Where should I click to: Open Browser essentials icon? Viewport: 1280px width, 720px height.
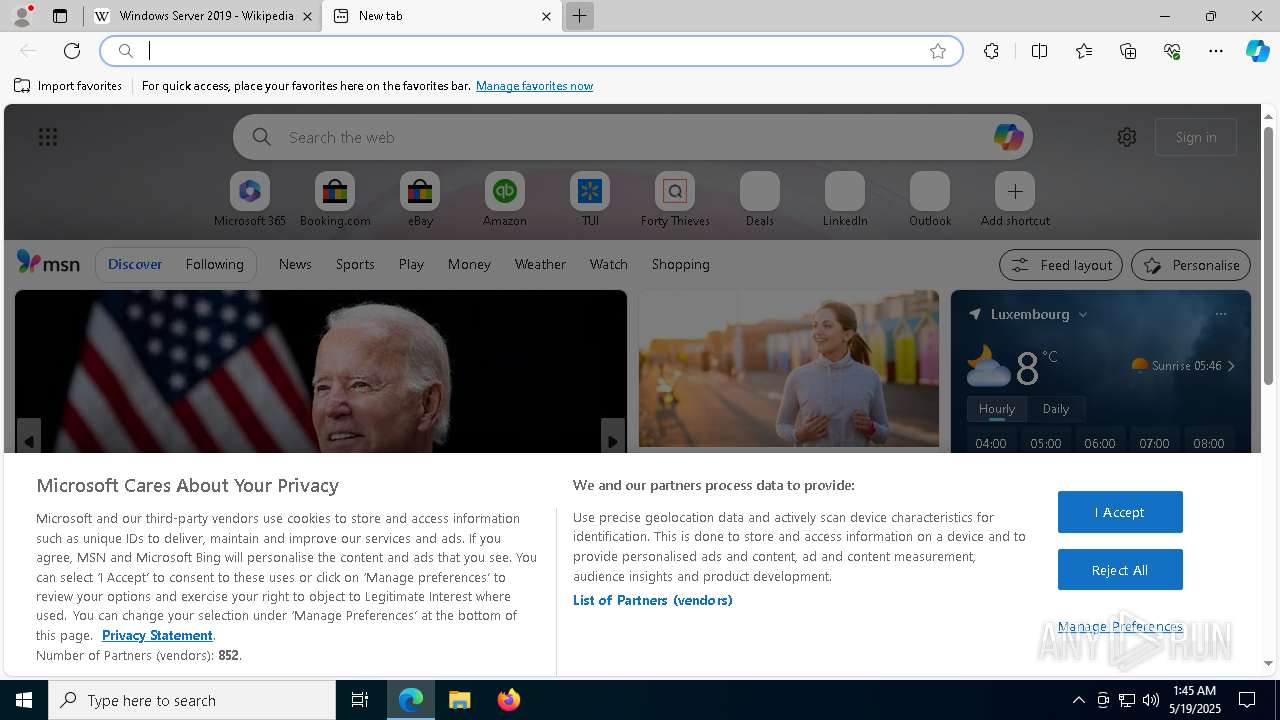coord(1172,51)
